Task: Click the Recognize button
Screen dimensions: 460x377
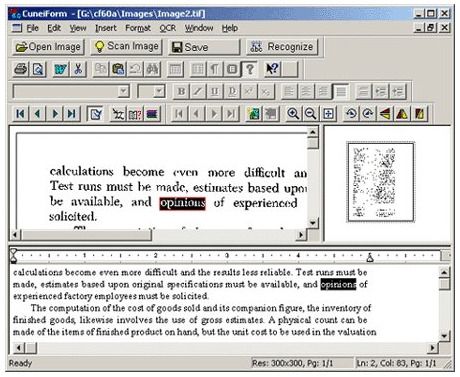Action: [x=282, y=47]
